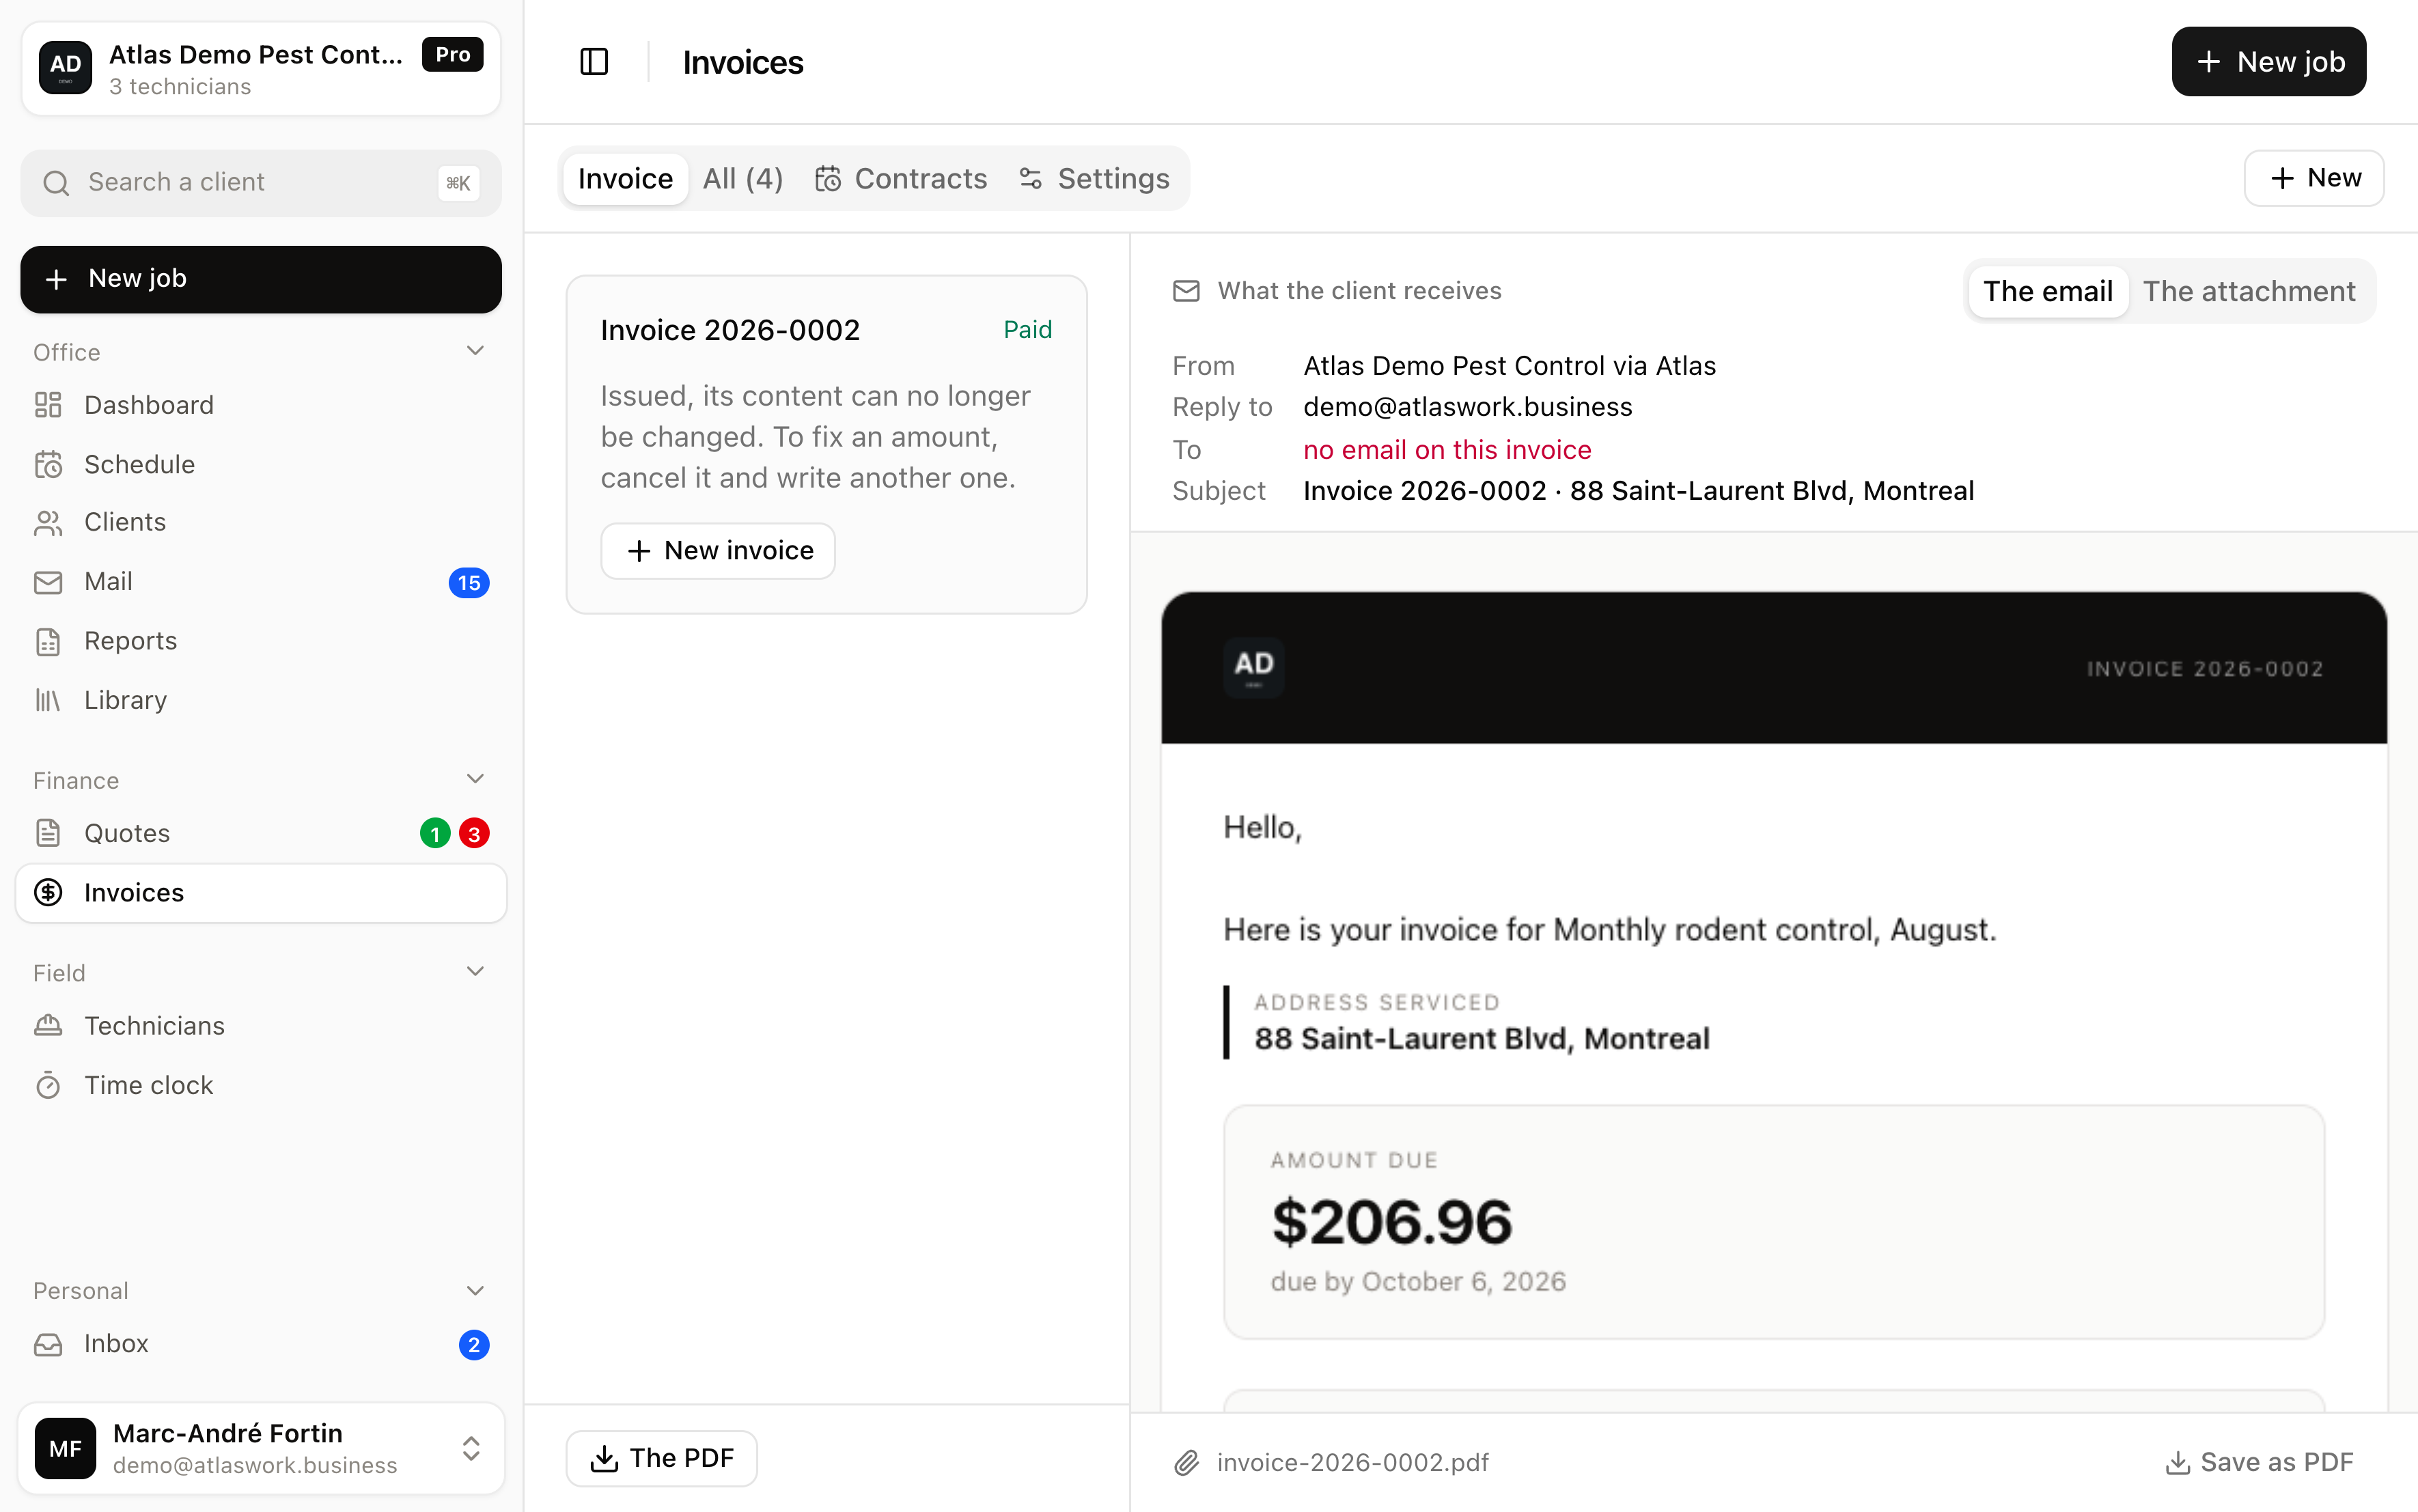Open the Atlas Demo Pest Control workspace menu
The height and width of the screenshot is (1512, 2418).
[x=261, y=68]
